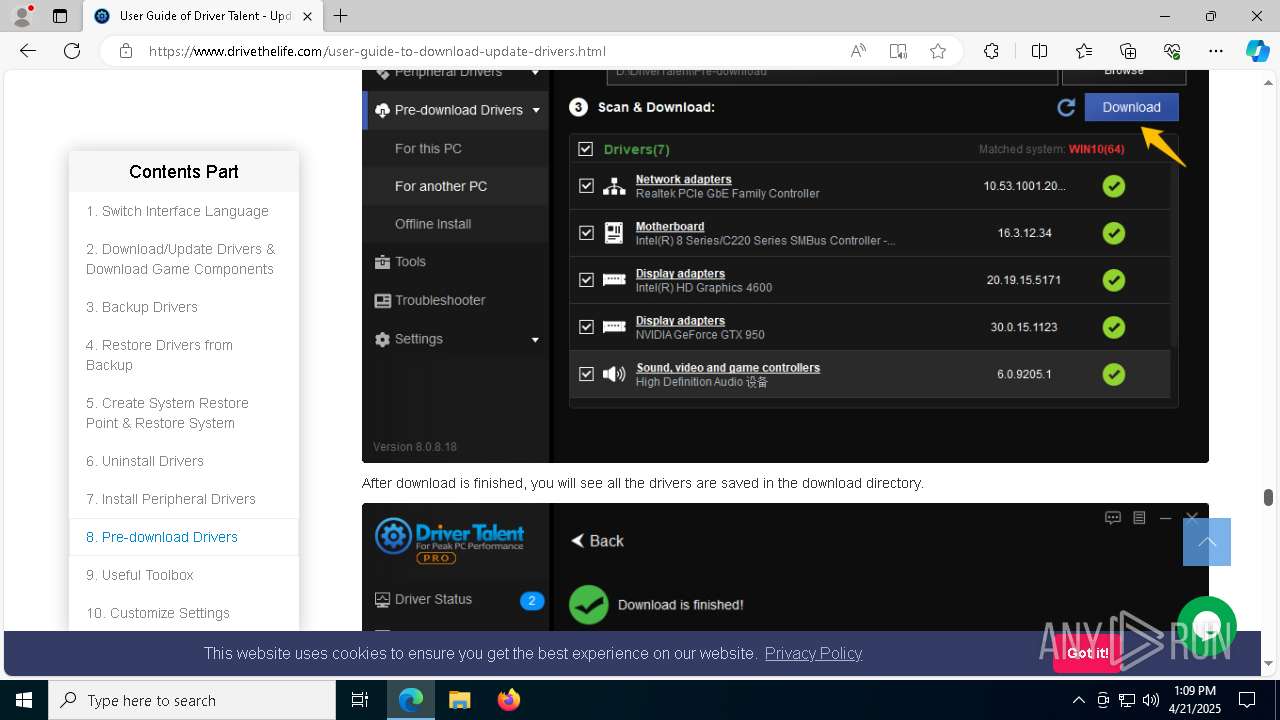1280x720 pixels.
Task: Go back to previous page
Action: click(28, 51)
